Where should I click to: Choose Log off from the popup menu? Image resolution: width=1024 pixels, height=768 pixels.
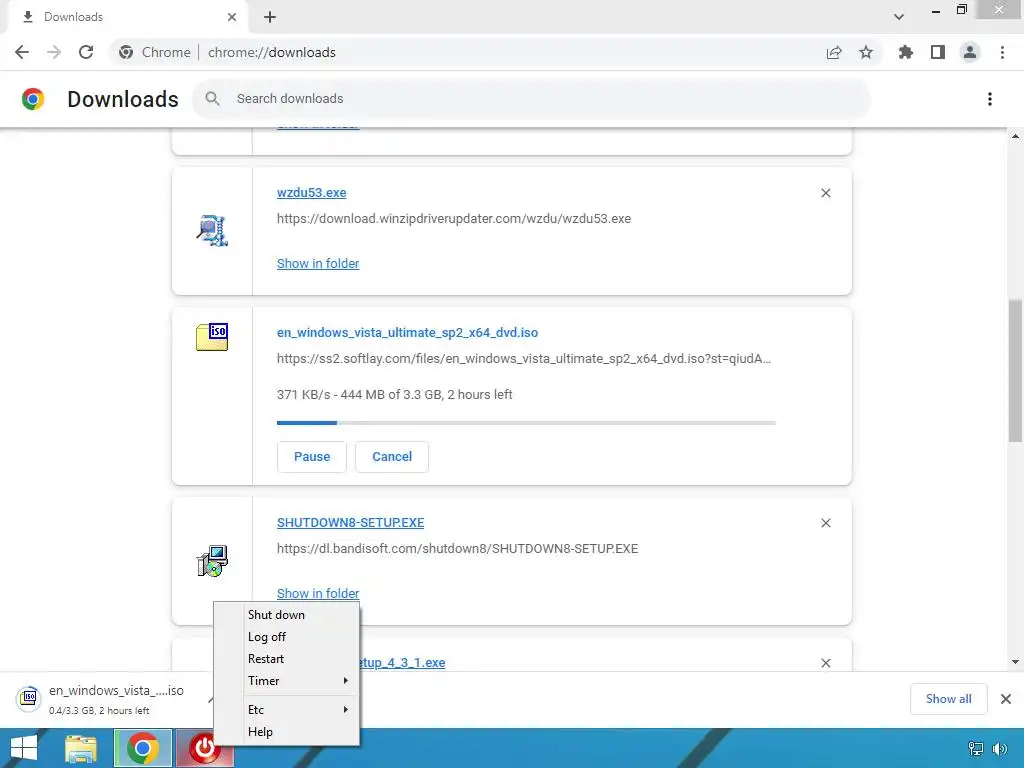coord(287,637)
